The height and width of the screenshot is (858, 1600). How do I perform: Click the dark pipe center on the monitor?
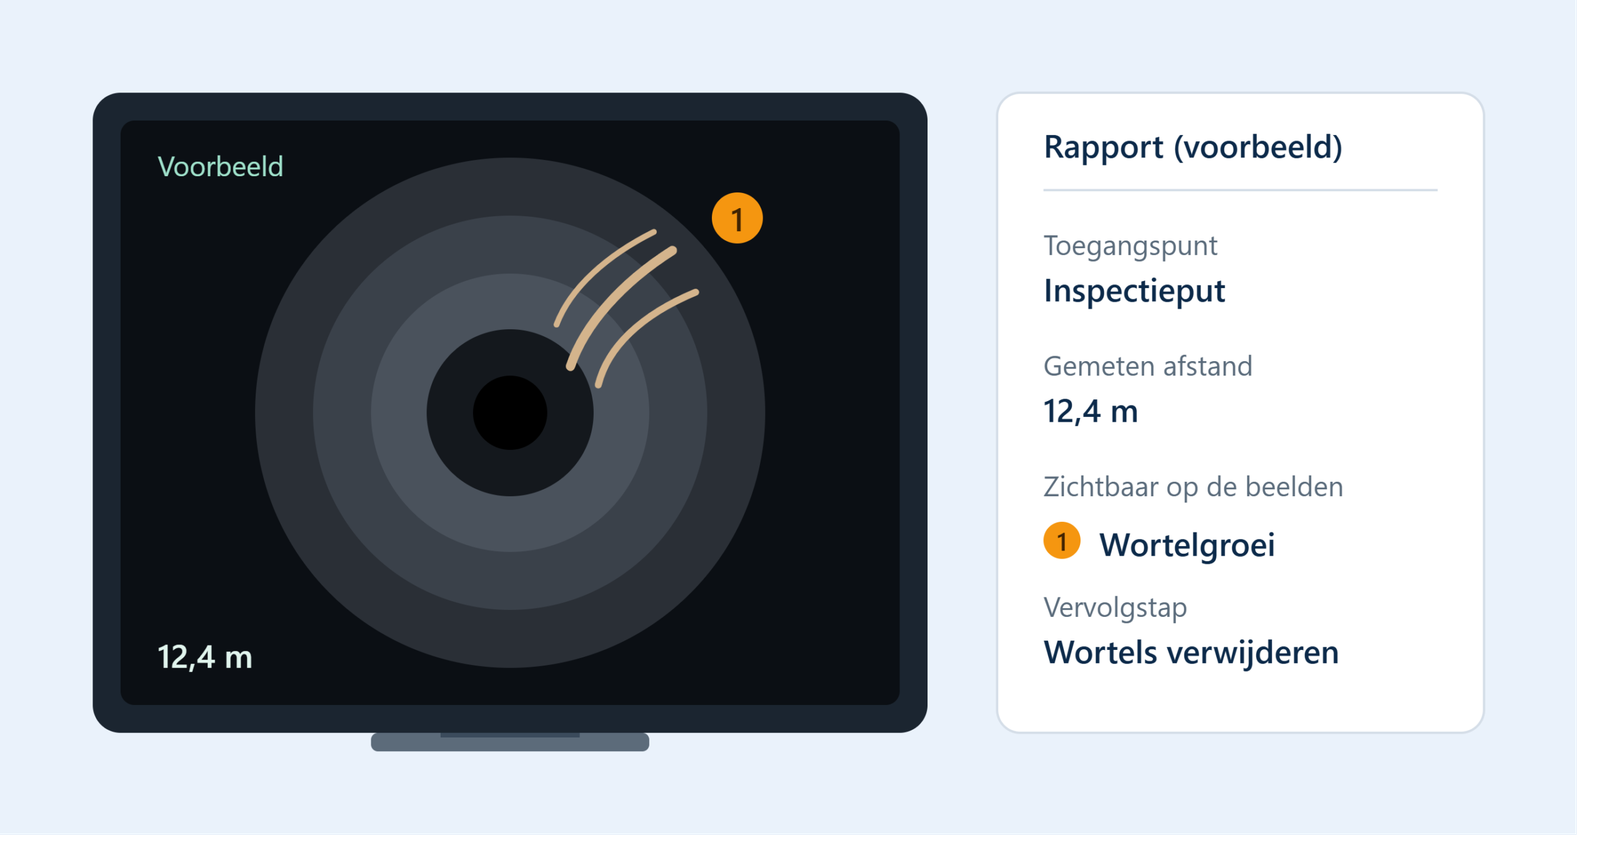tap(510, 413)
